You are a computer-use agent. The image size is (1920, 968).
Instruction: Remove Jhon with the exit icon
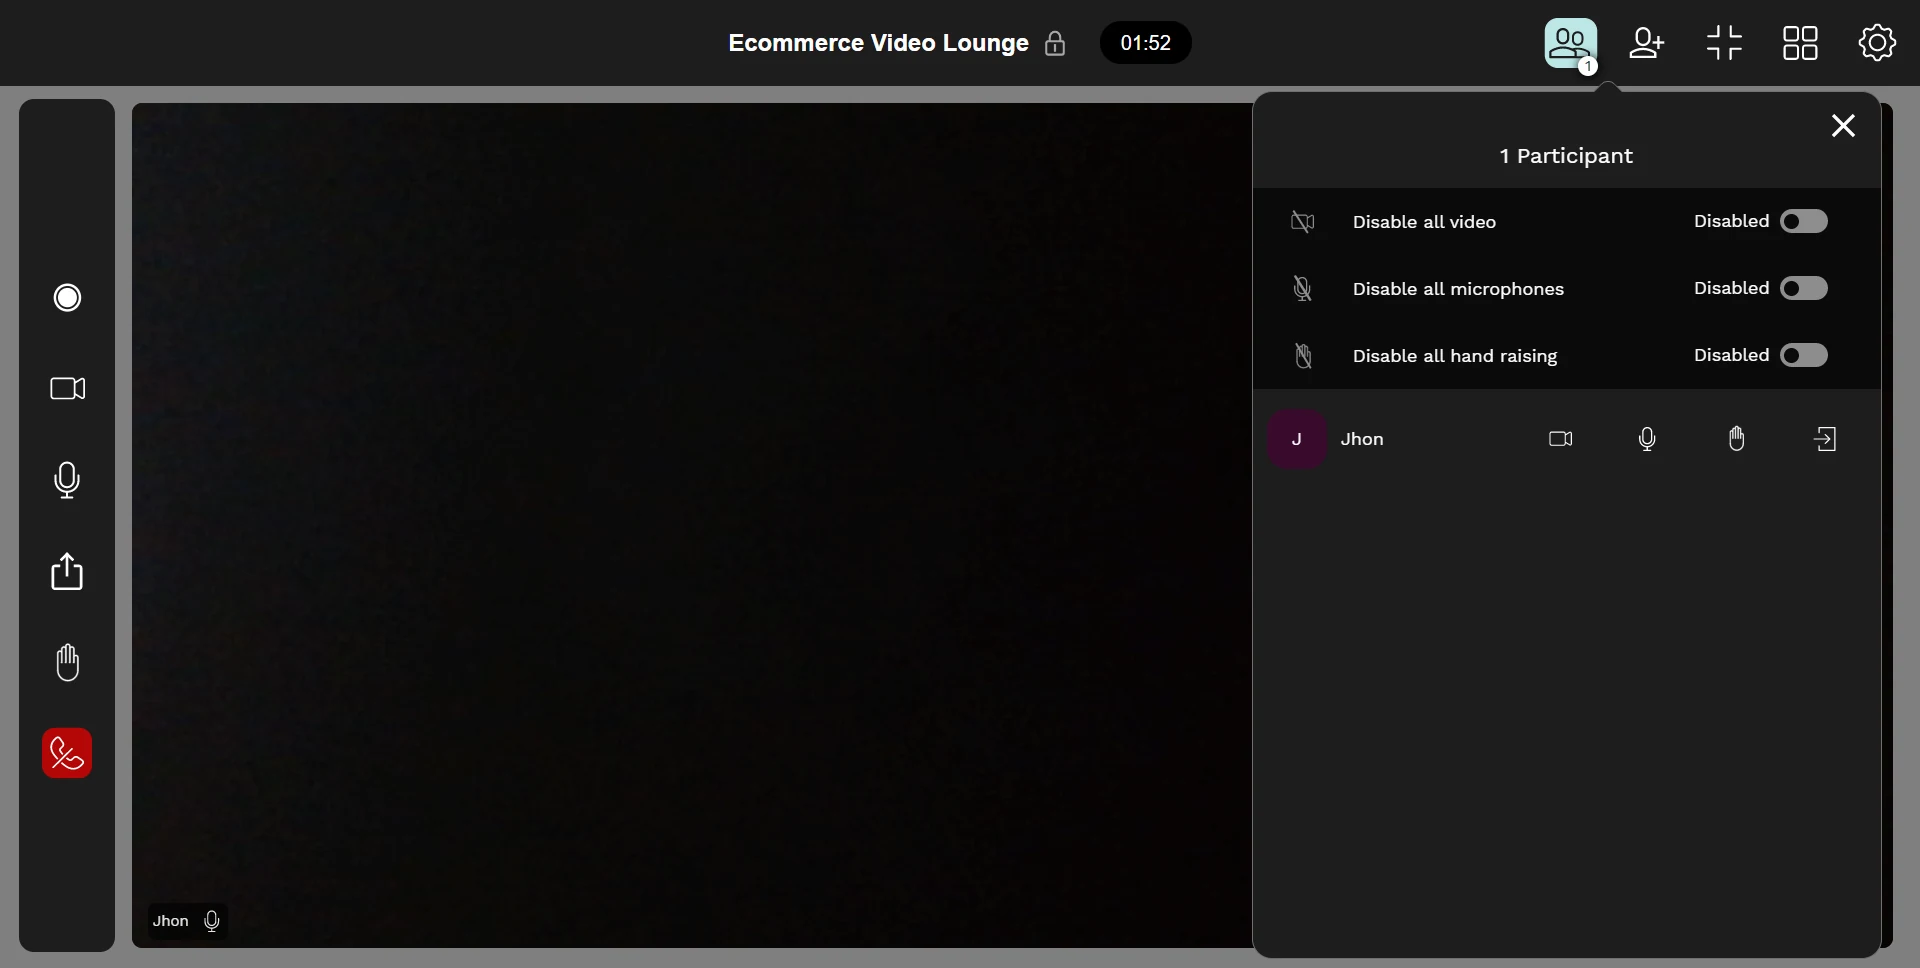1826,439
